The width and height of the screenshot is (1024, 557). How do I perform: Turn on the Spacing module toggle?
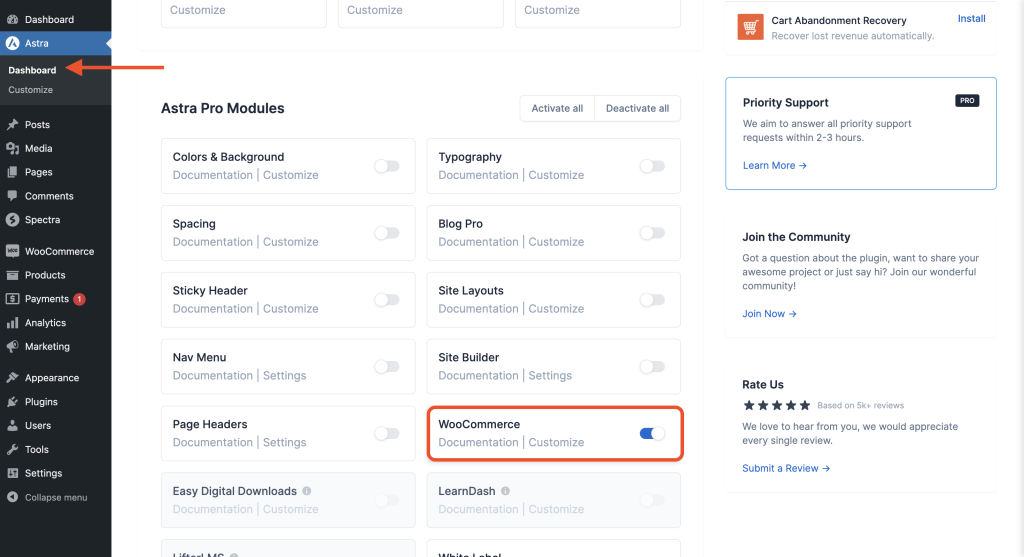click(x=387, y=233)
